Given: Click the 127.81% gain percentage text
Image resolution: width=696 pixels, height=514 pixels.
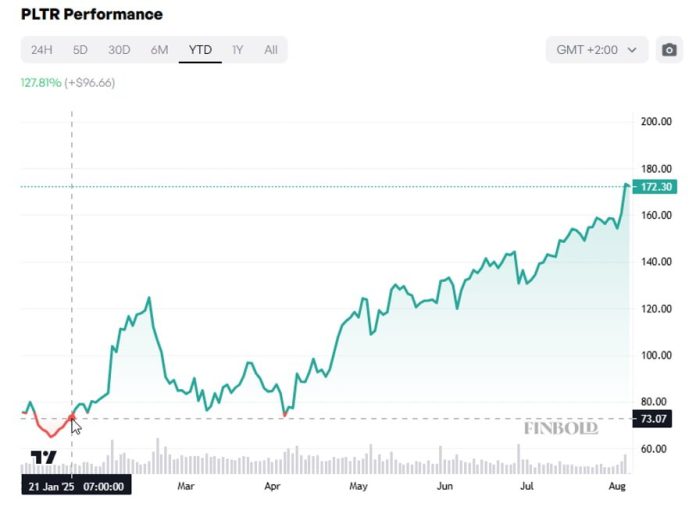Looking at the screenshot, I should (x=40, y=82).
